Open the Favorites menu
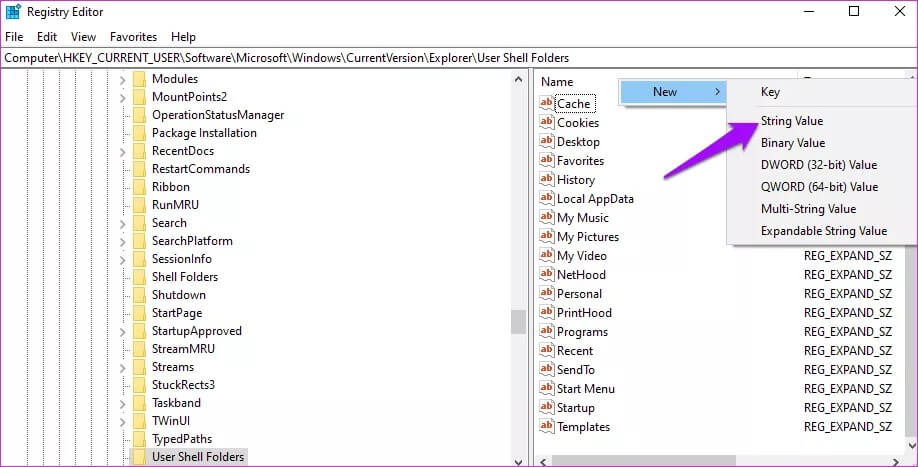The height and width of the screenshot is (467, 918). pos(133,37)
